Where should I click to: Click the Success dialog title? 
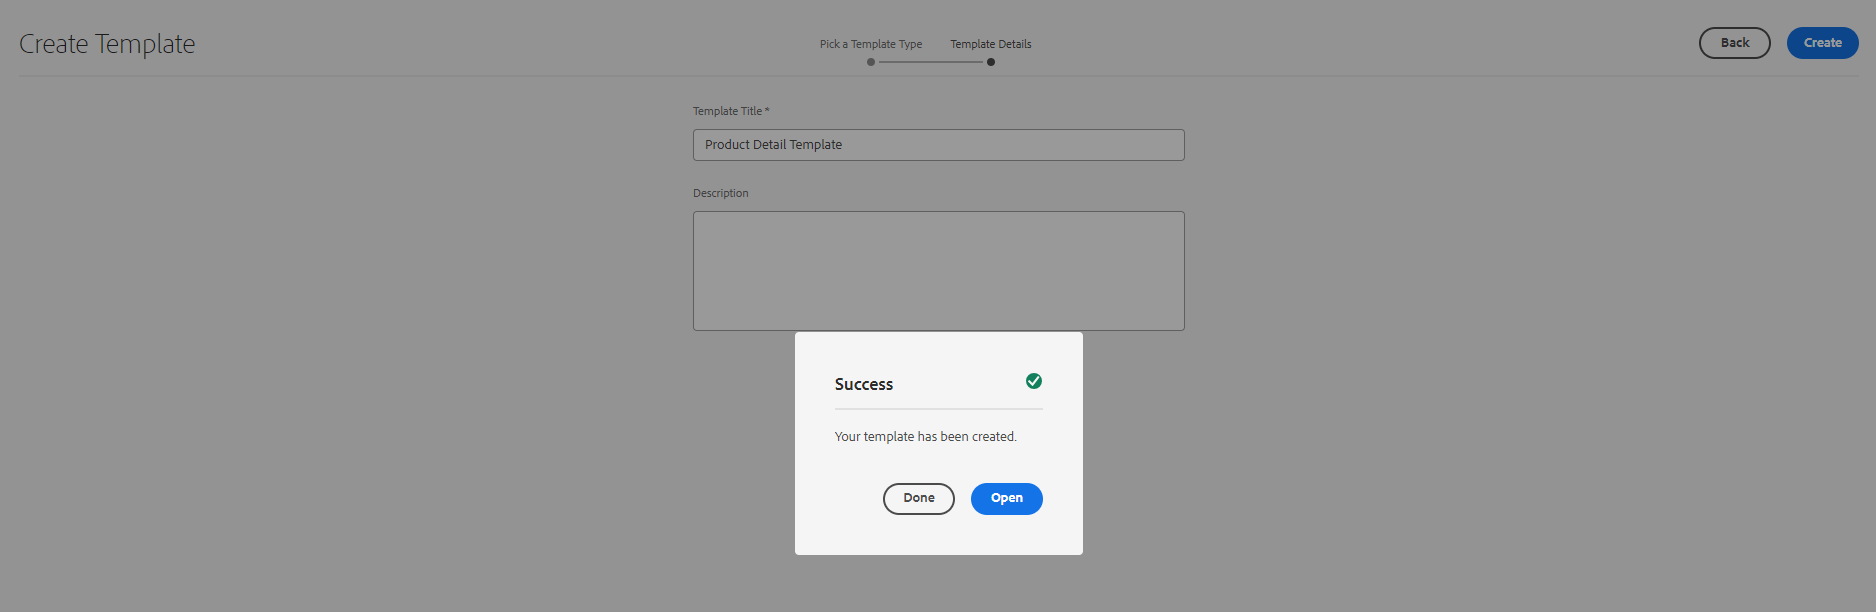[x=864, y=384]
